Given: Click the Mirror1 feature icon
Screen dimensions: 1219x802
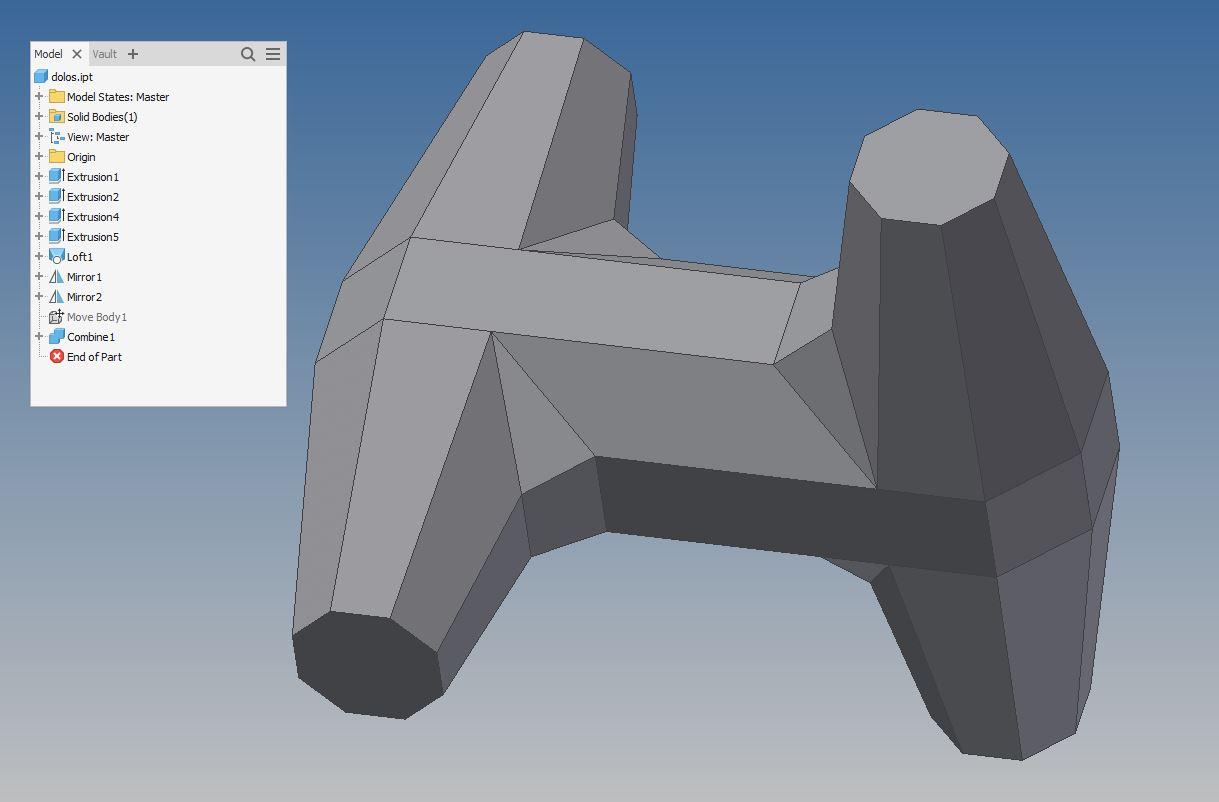Looking at the screenshot, I should [x=57, y=277].
